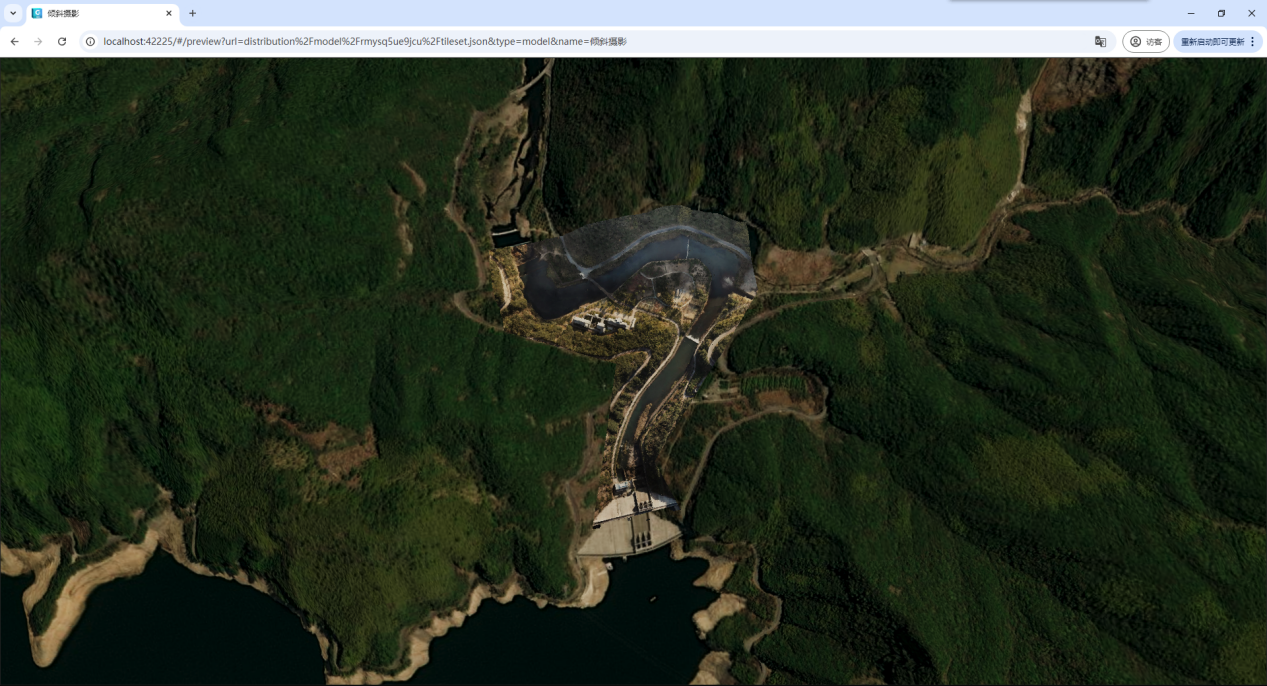The image size is (1267, 686).
Task: Close the 倾斜摄影 tab
Action: [169, 13]
